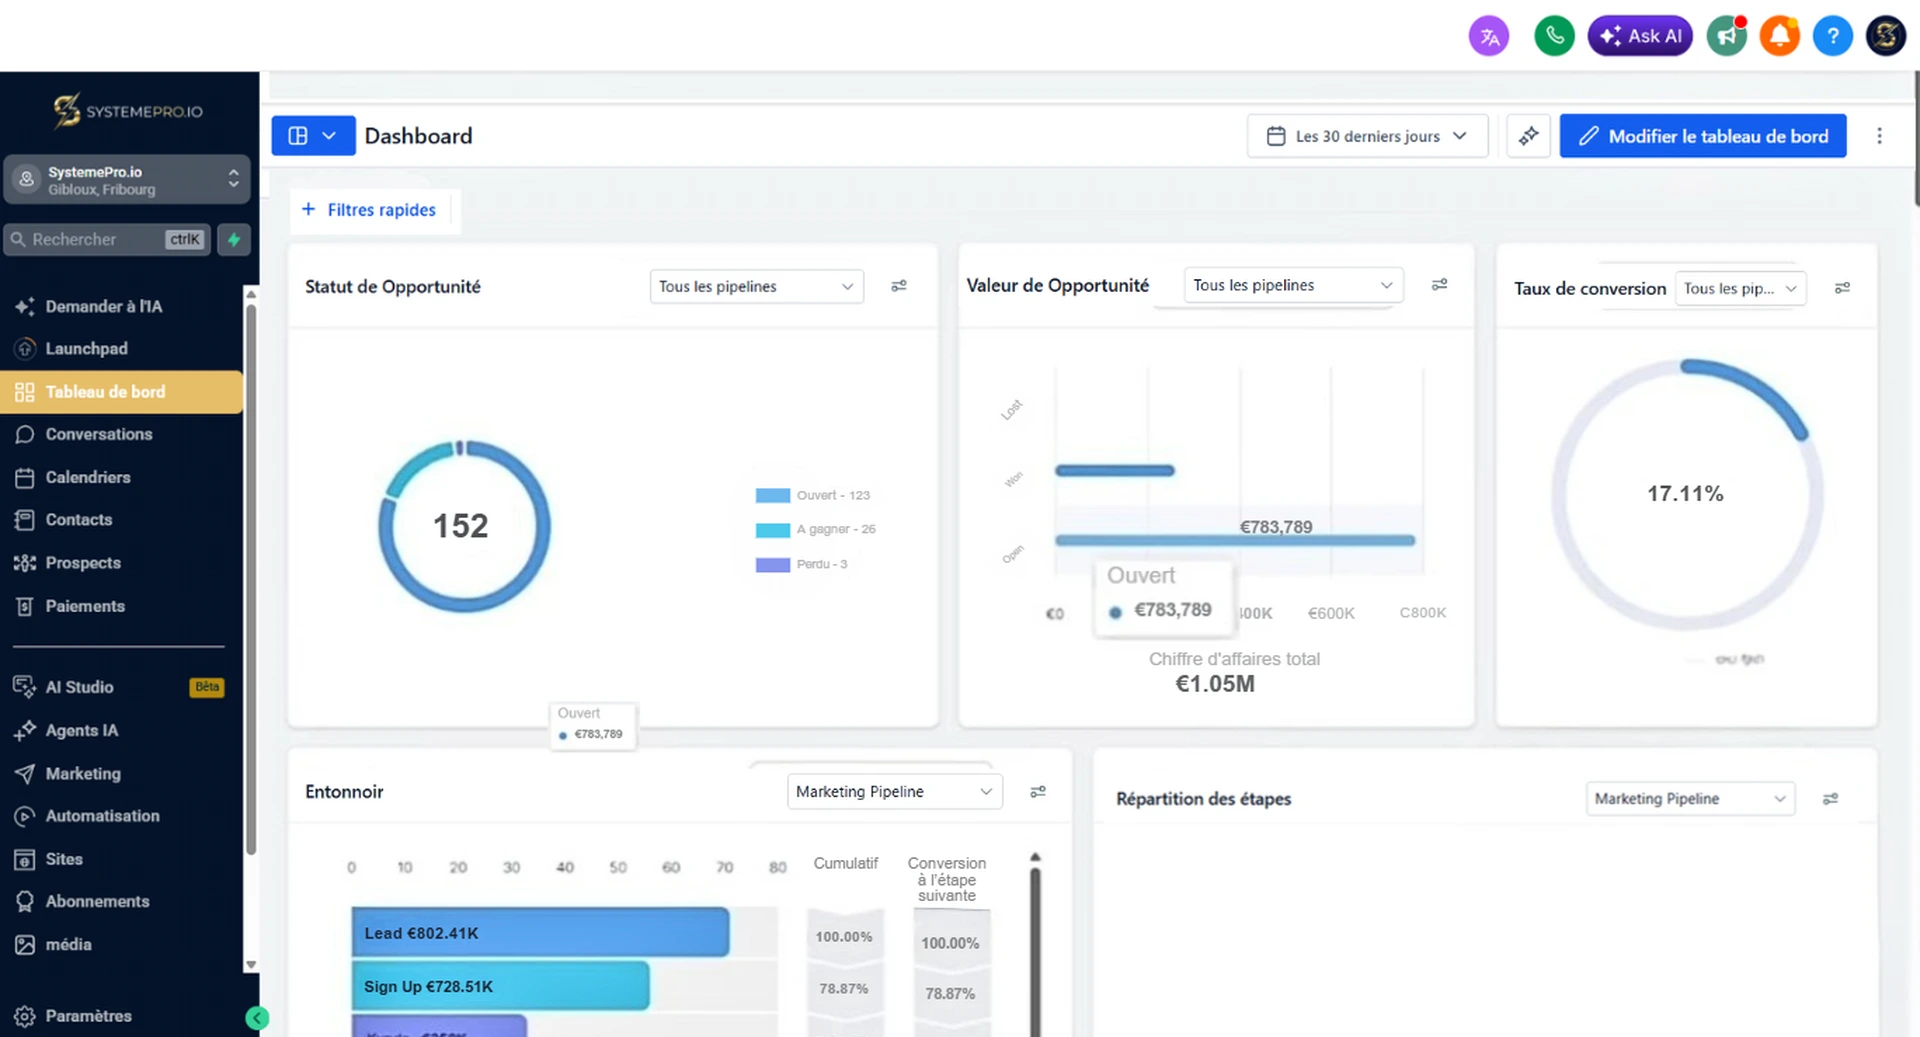Click the Entonnoir widget scrollbar
The image size is (1920, 1037).
(1035, 950)
